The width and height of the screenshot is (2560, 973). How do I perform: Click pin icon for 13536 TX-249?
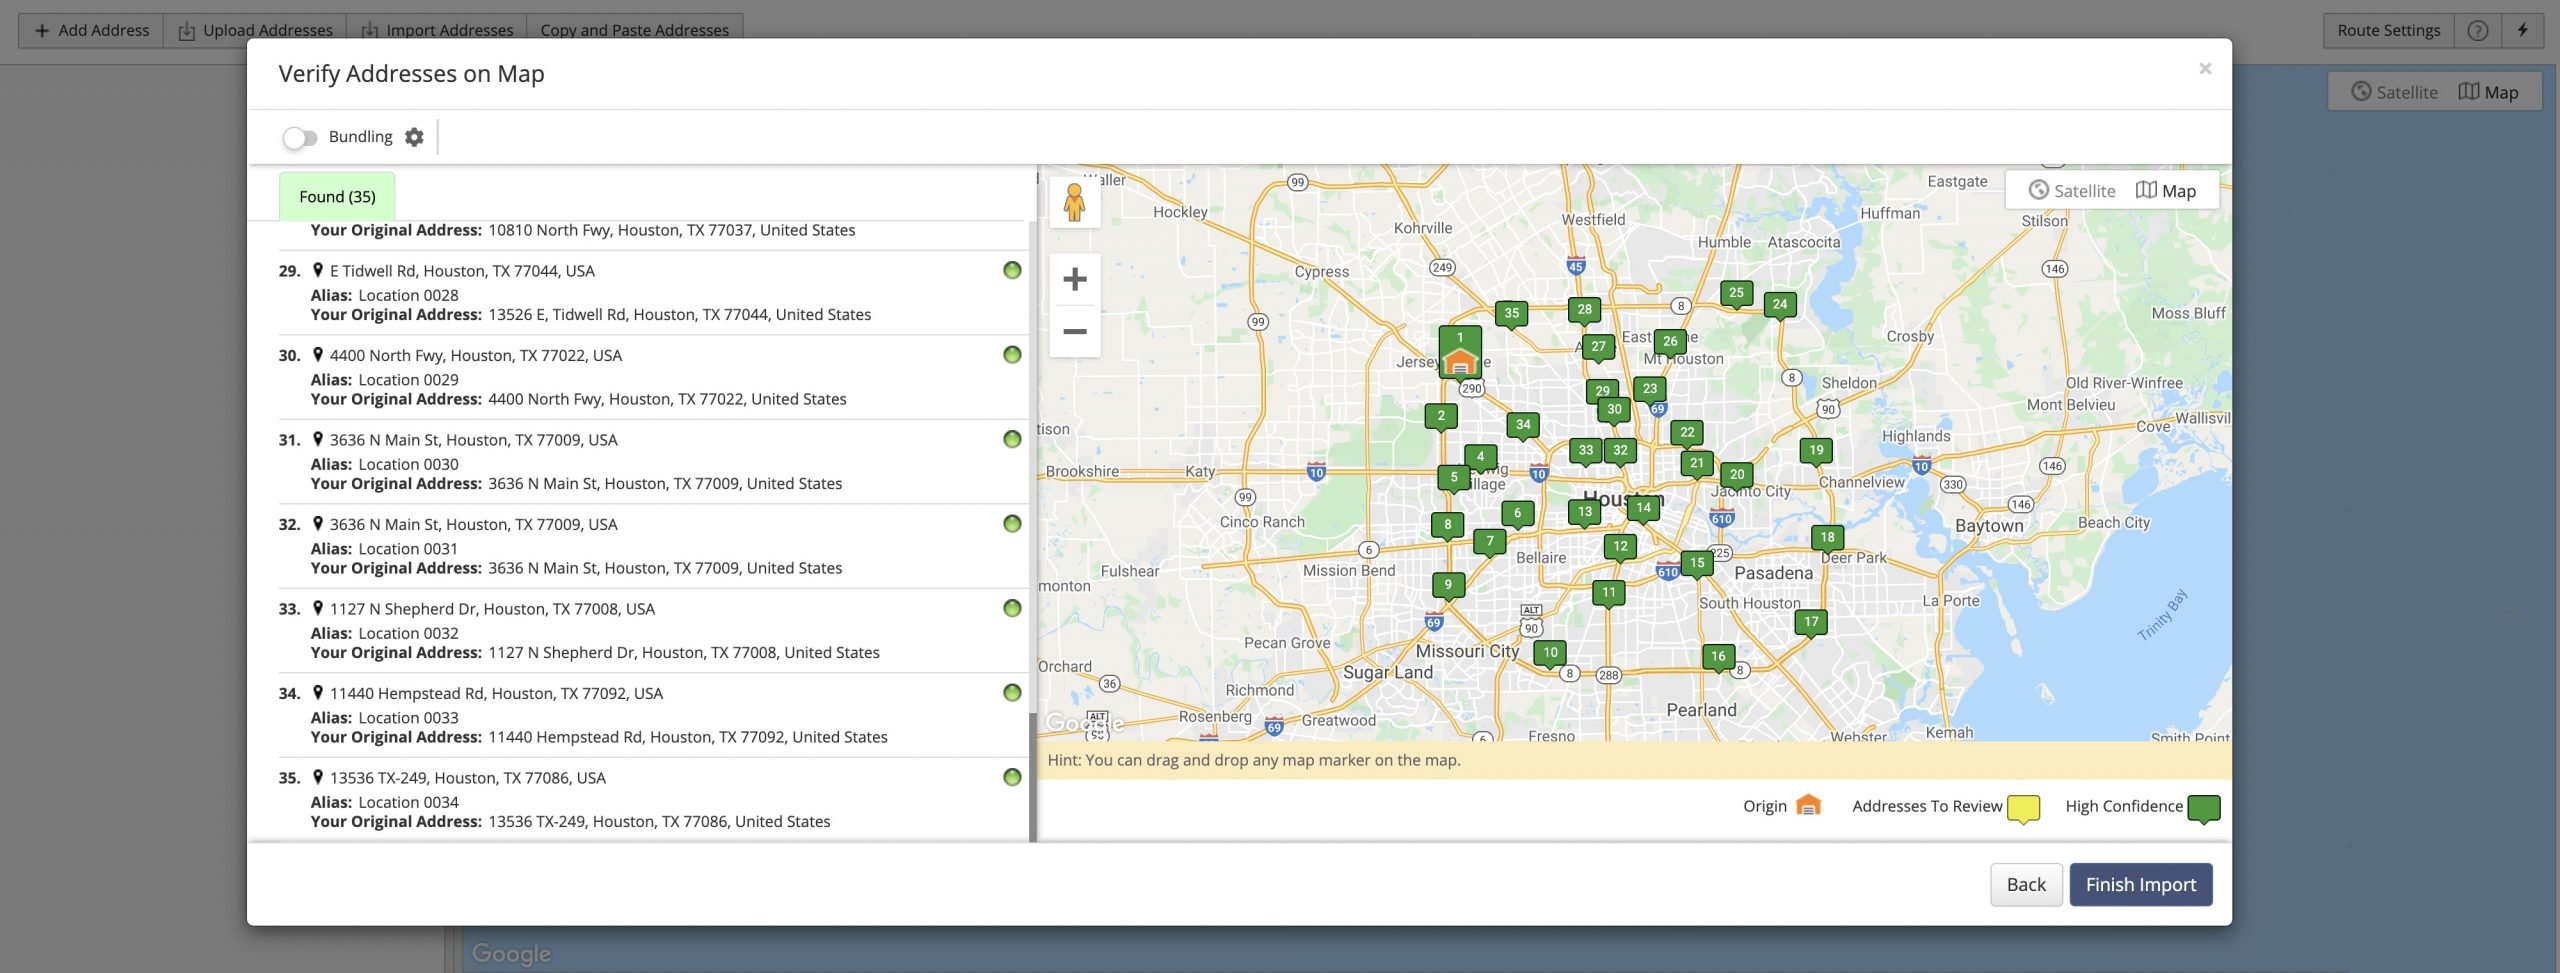[x=318, y=777]
